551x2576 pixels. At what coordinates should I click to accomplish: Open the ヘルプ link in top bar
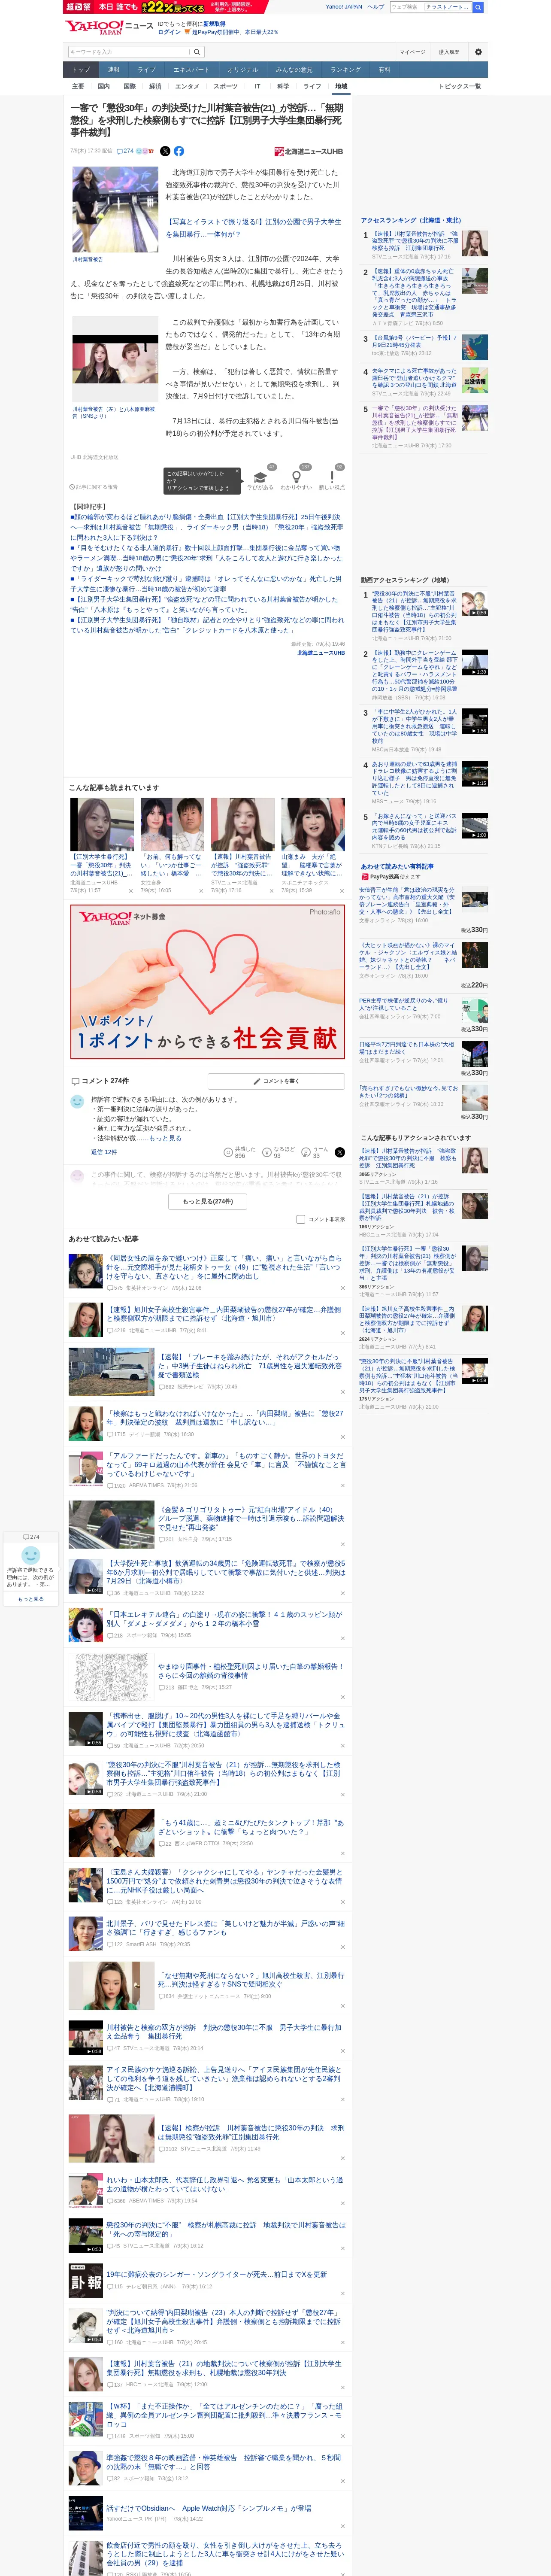coord(376,7)
